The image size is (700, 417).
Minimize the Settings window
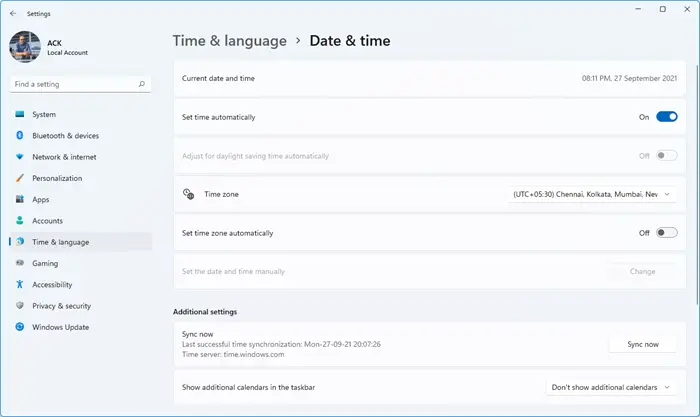tap(638, 9)
